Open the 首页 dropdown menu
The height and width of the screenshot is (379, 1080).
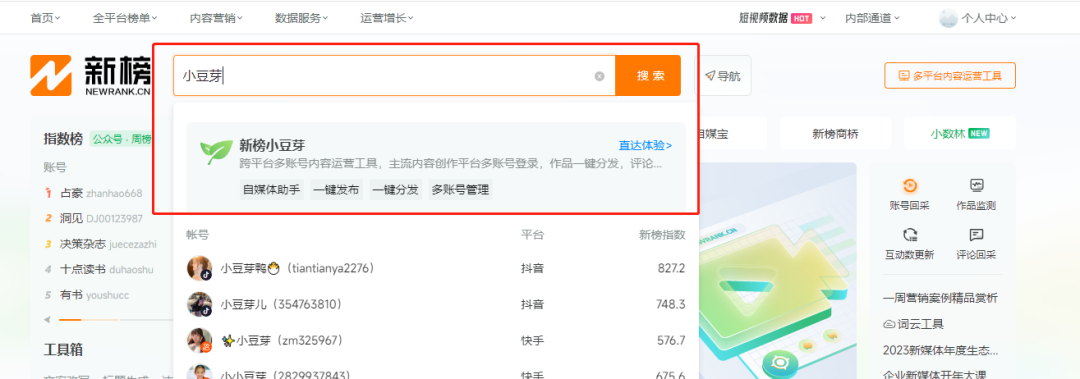point(45,19)
